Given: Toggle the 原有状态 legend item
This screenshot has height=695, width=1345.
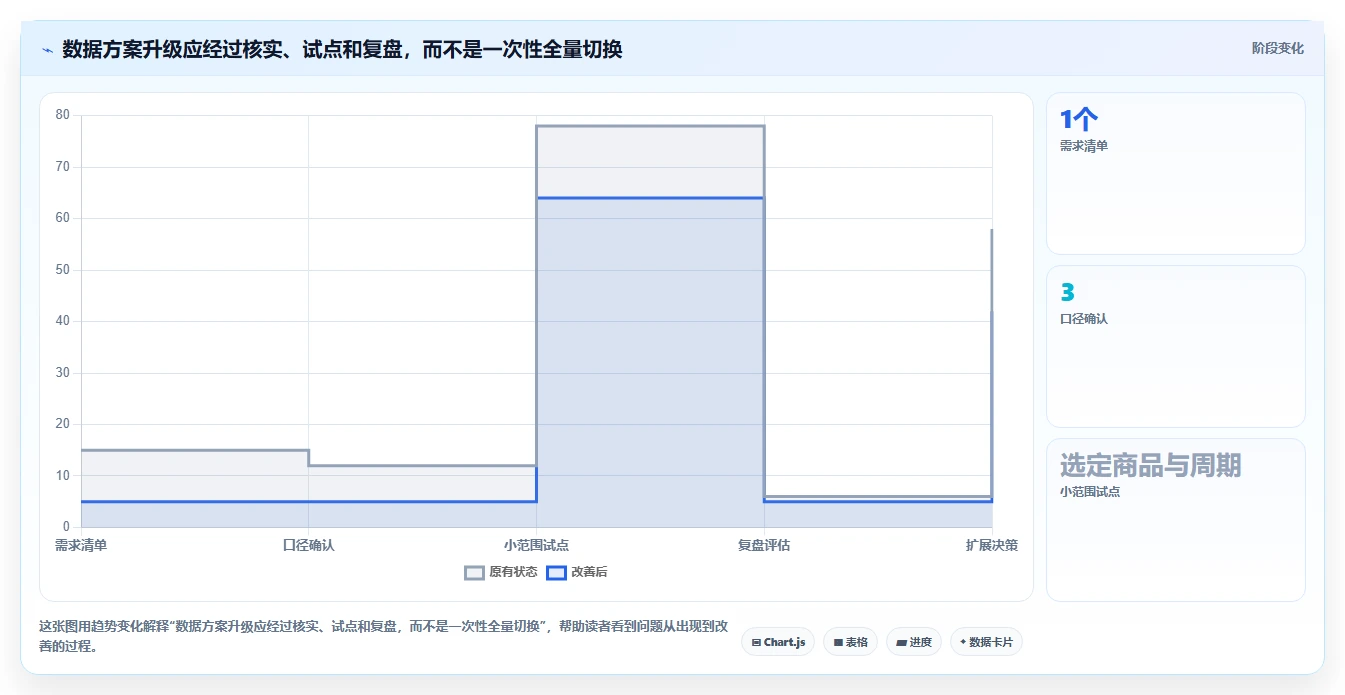Looking at the screenshot, I should pyautogui.click(x=501, y=572).
